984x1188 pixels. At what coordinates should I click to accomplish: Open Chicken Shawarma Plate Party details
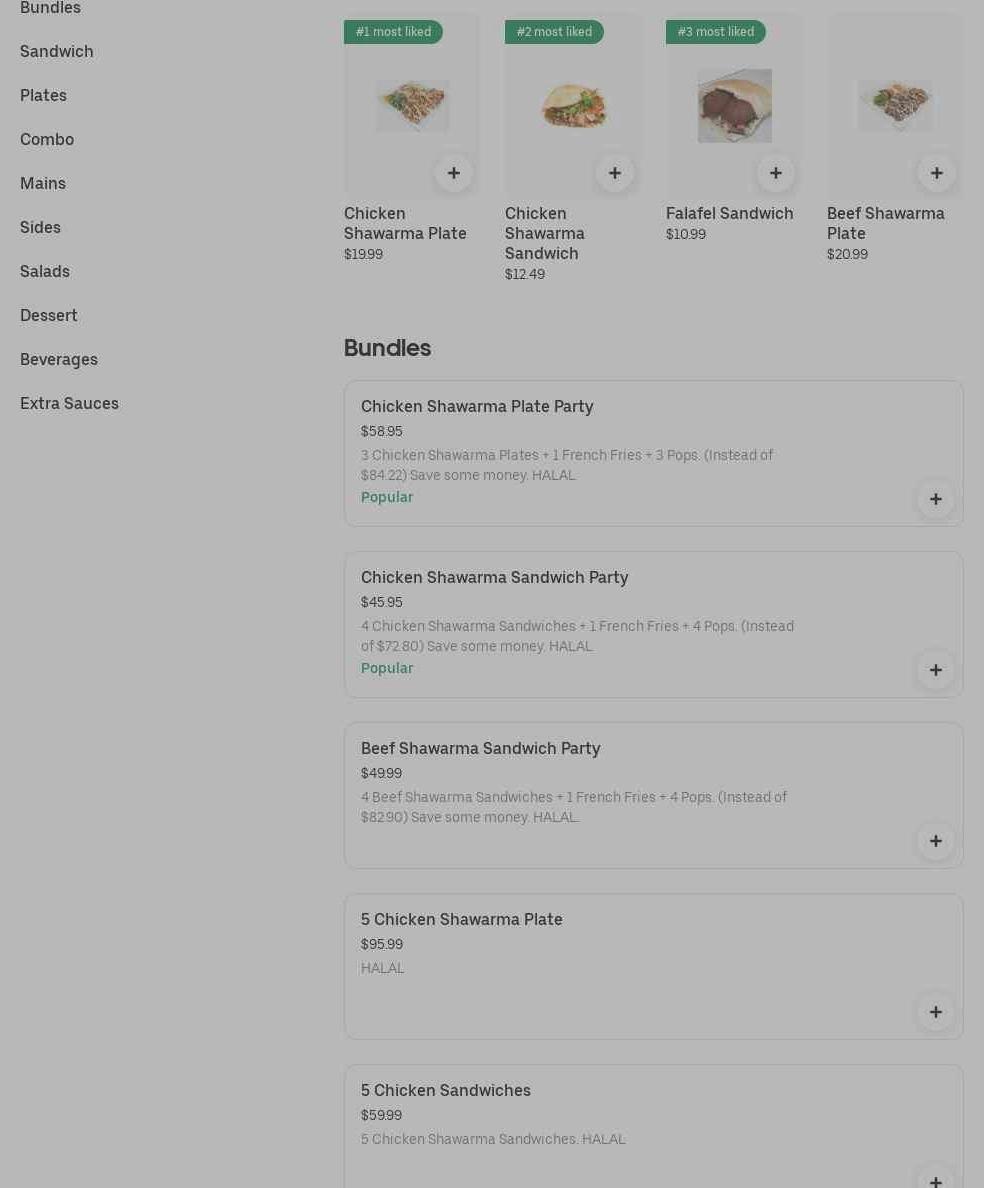pos(477,406)
